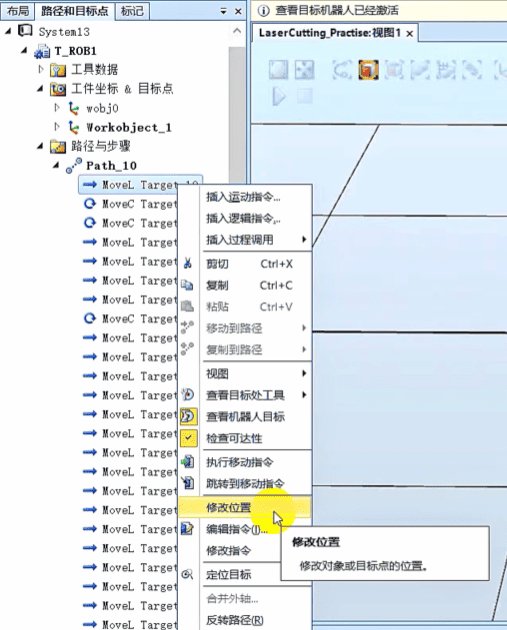Select the 工件坐标 & 目标点 folder

pos(122,89)
